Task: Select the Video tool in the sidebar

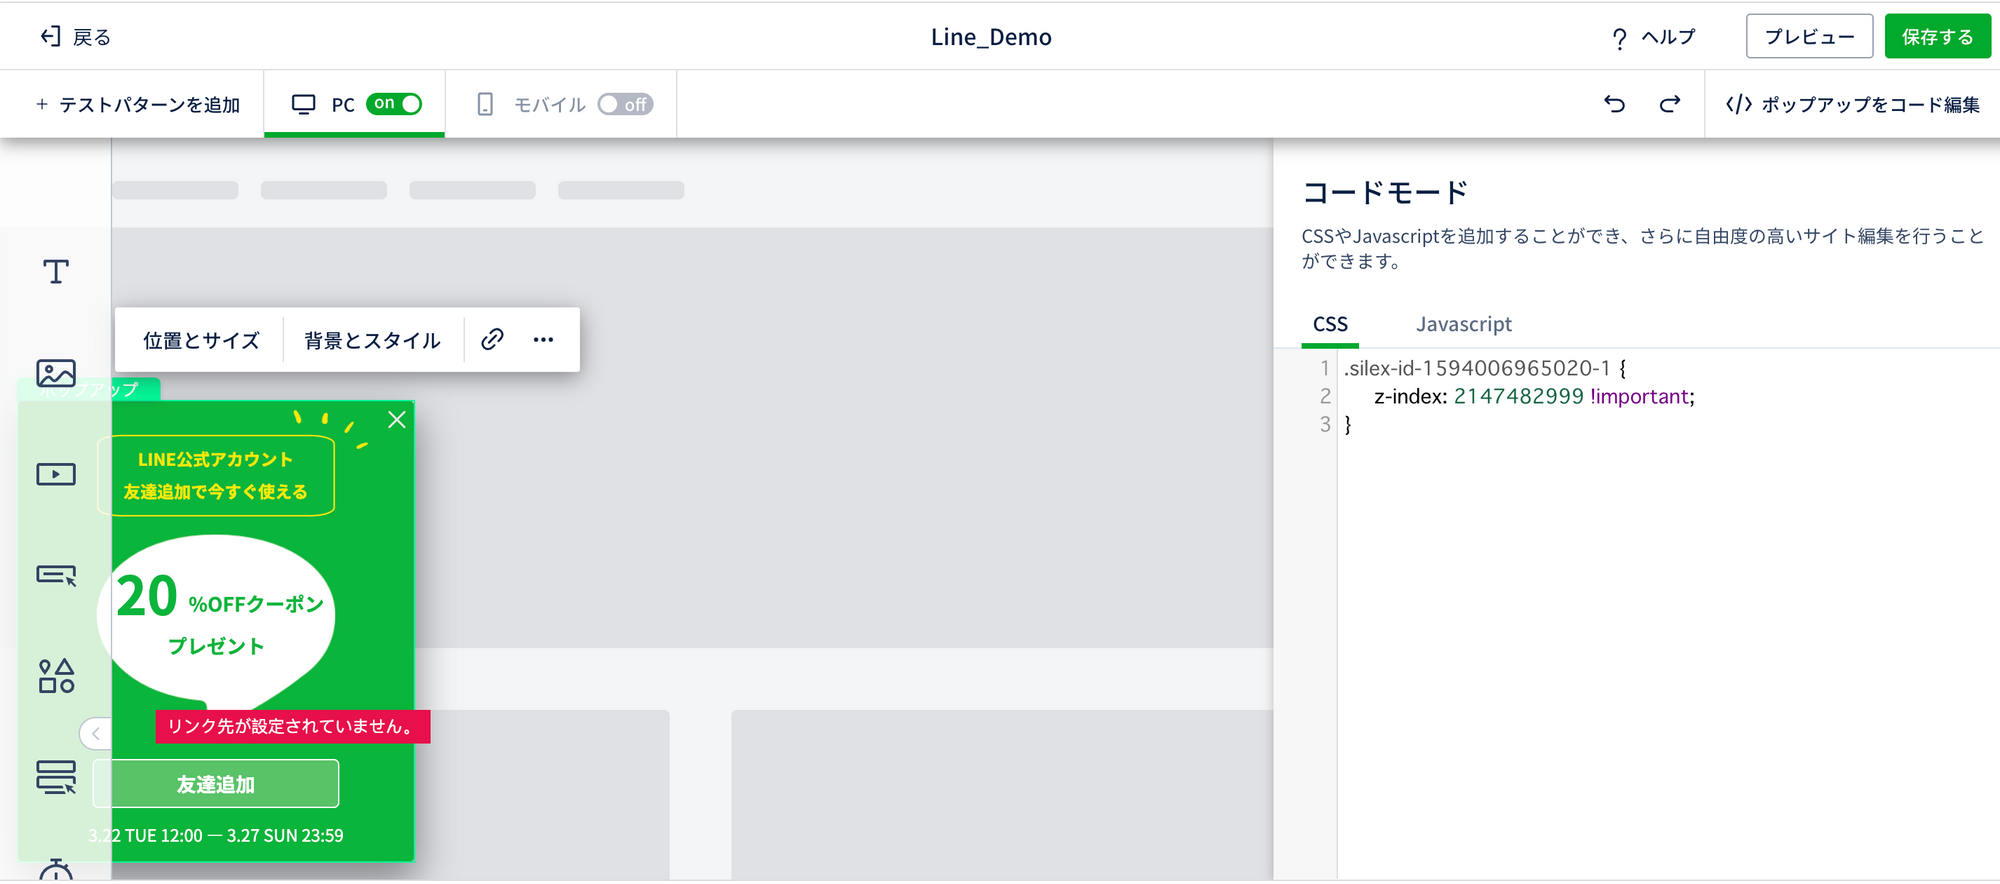Action: [x=56, y=474]
